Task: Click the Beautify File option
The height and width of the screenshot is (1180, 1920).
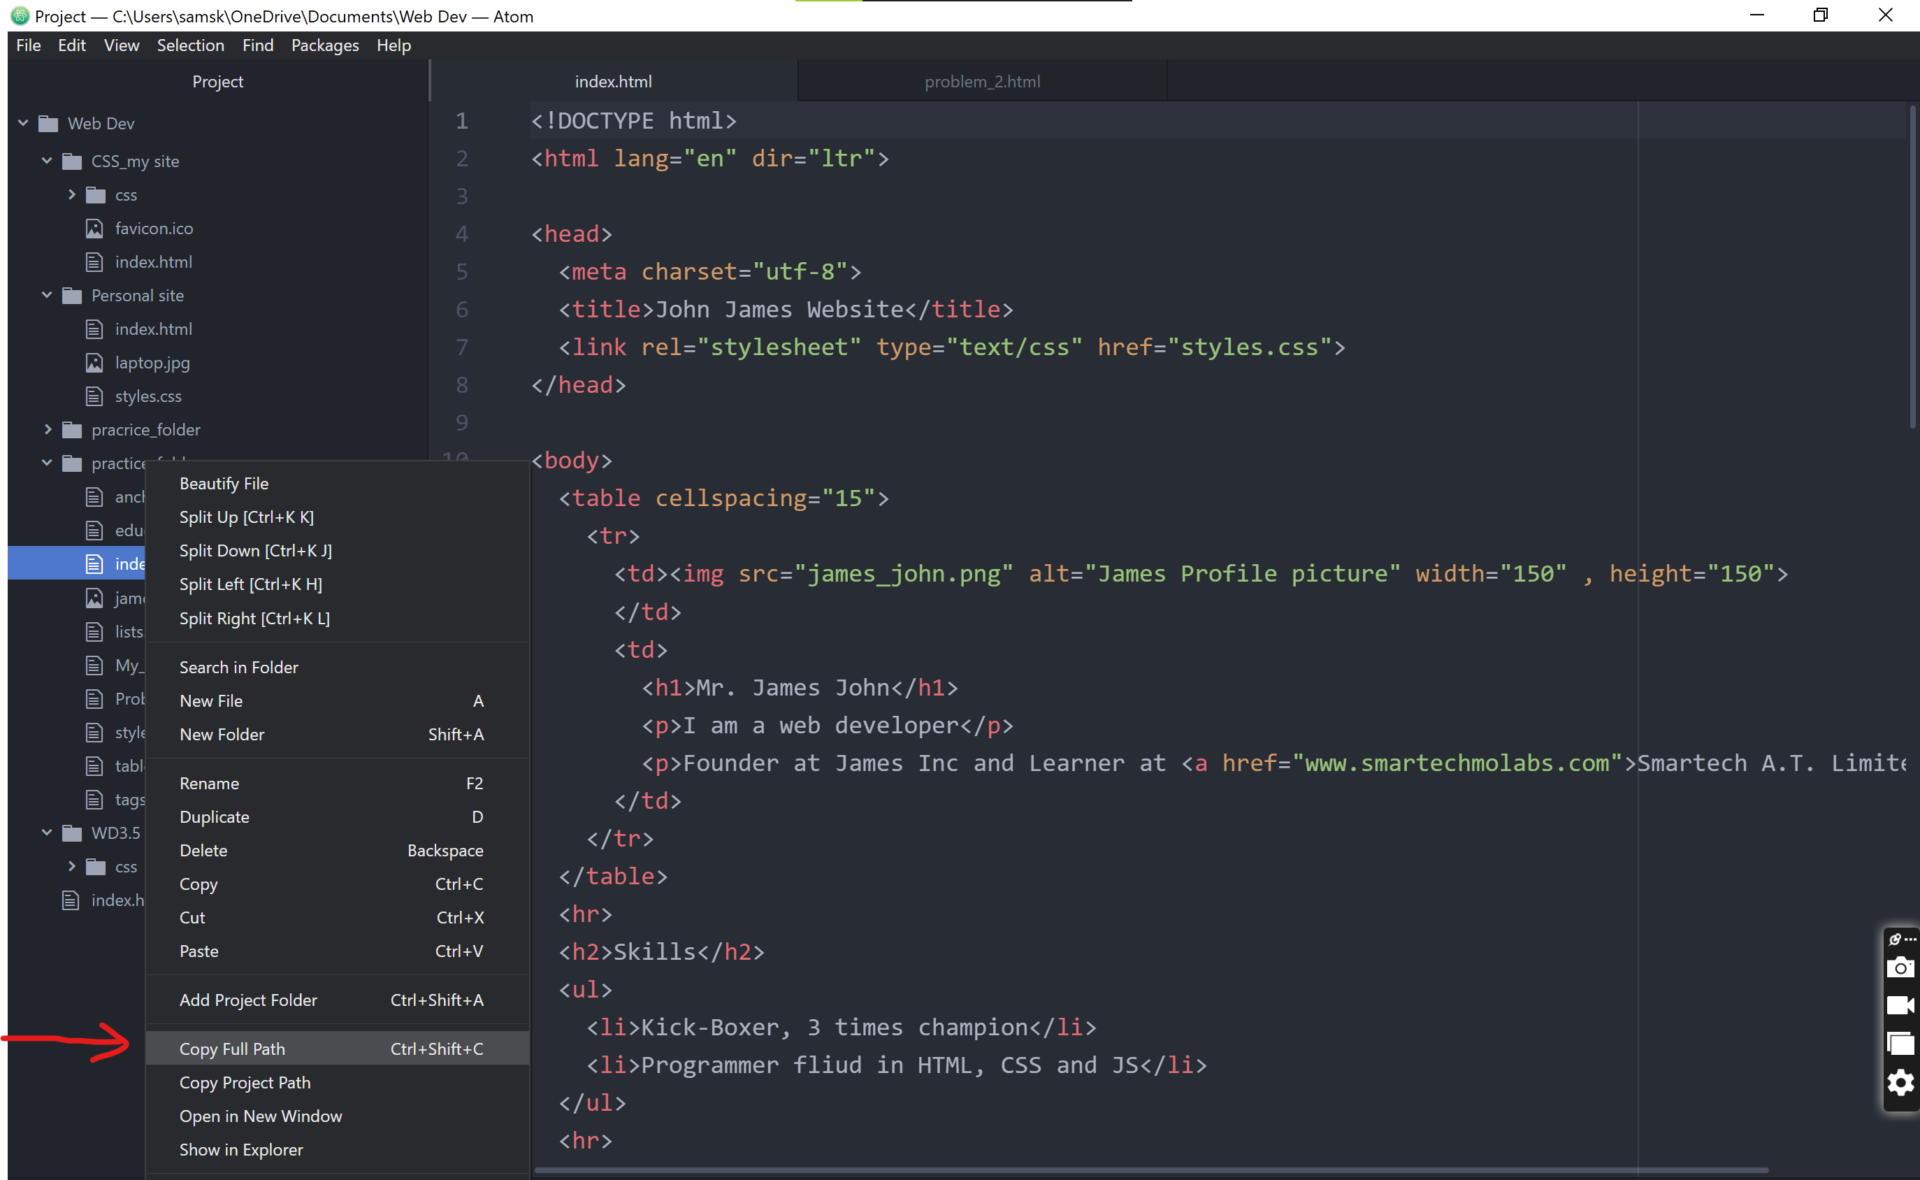Action: click(x=224, y=483)
